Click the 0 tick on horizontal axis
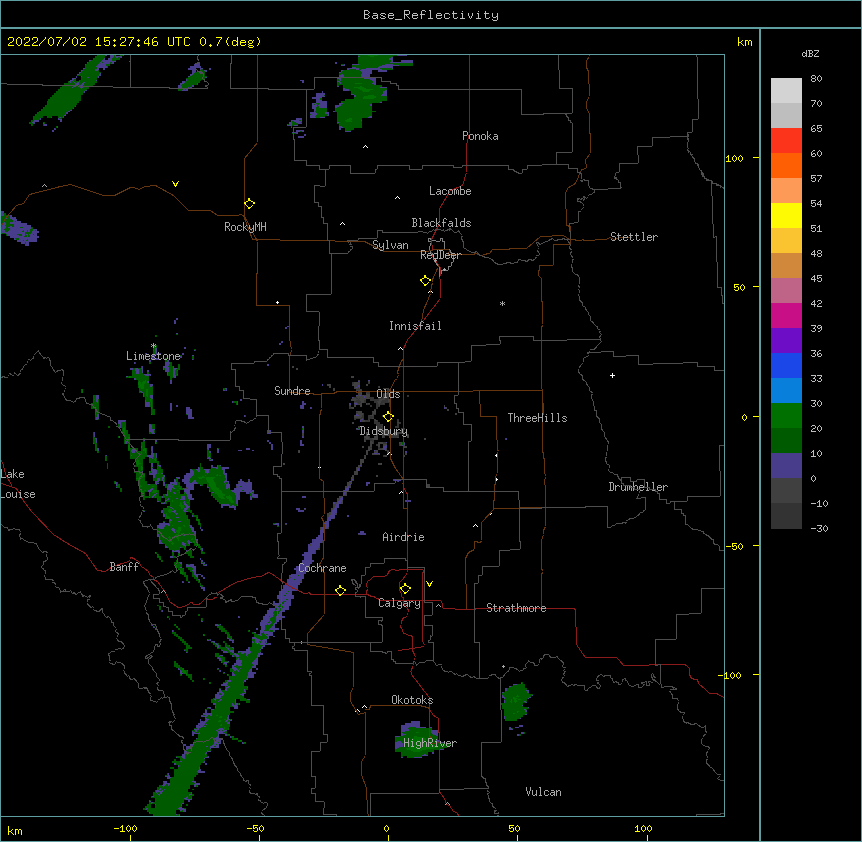The image size is (862, 842). click(386, 829)
